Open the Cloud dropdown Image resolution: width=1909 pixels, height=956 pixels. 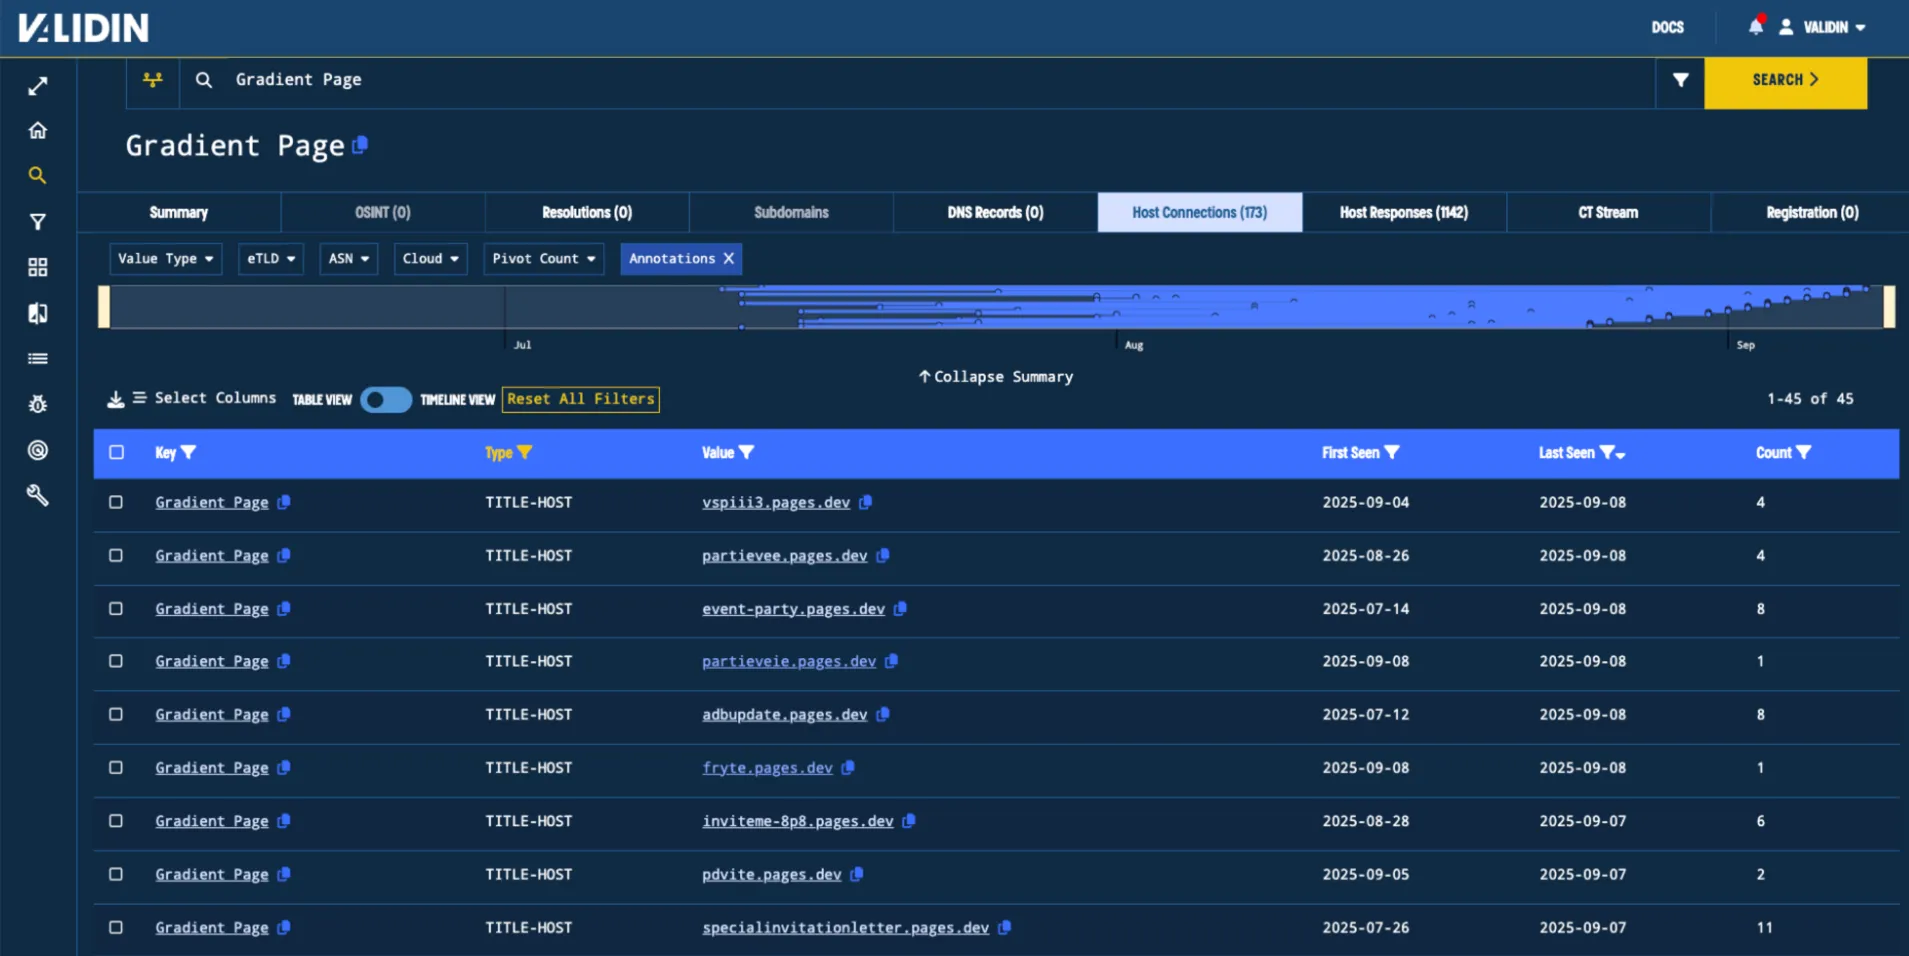point(431,258)
